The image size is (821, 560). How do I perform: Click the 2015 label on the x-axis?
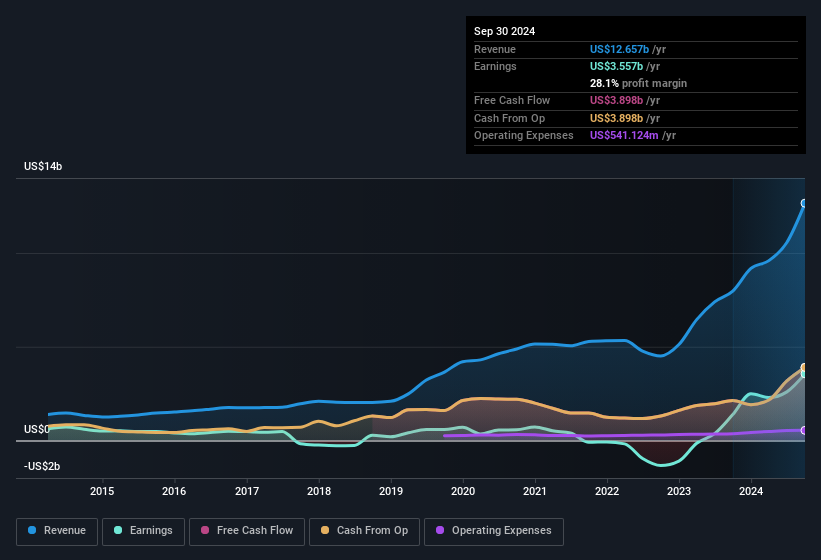(x=102, y=491)
